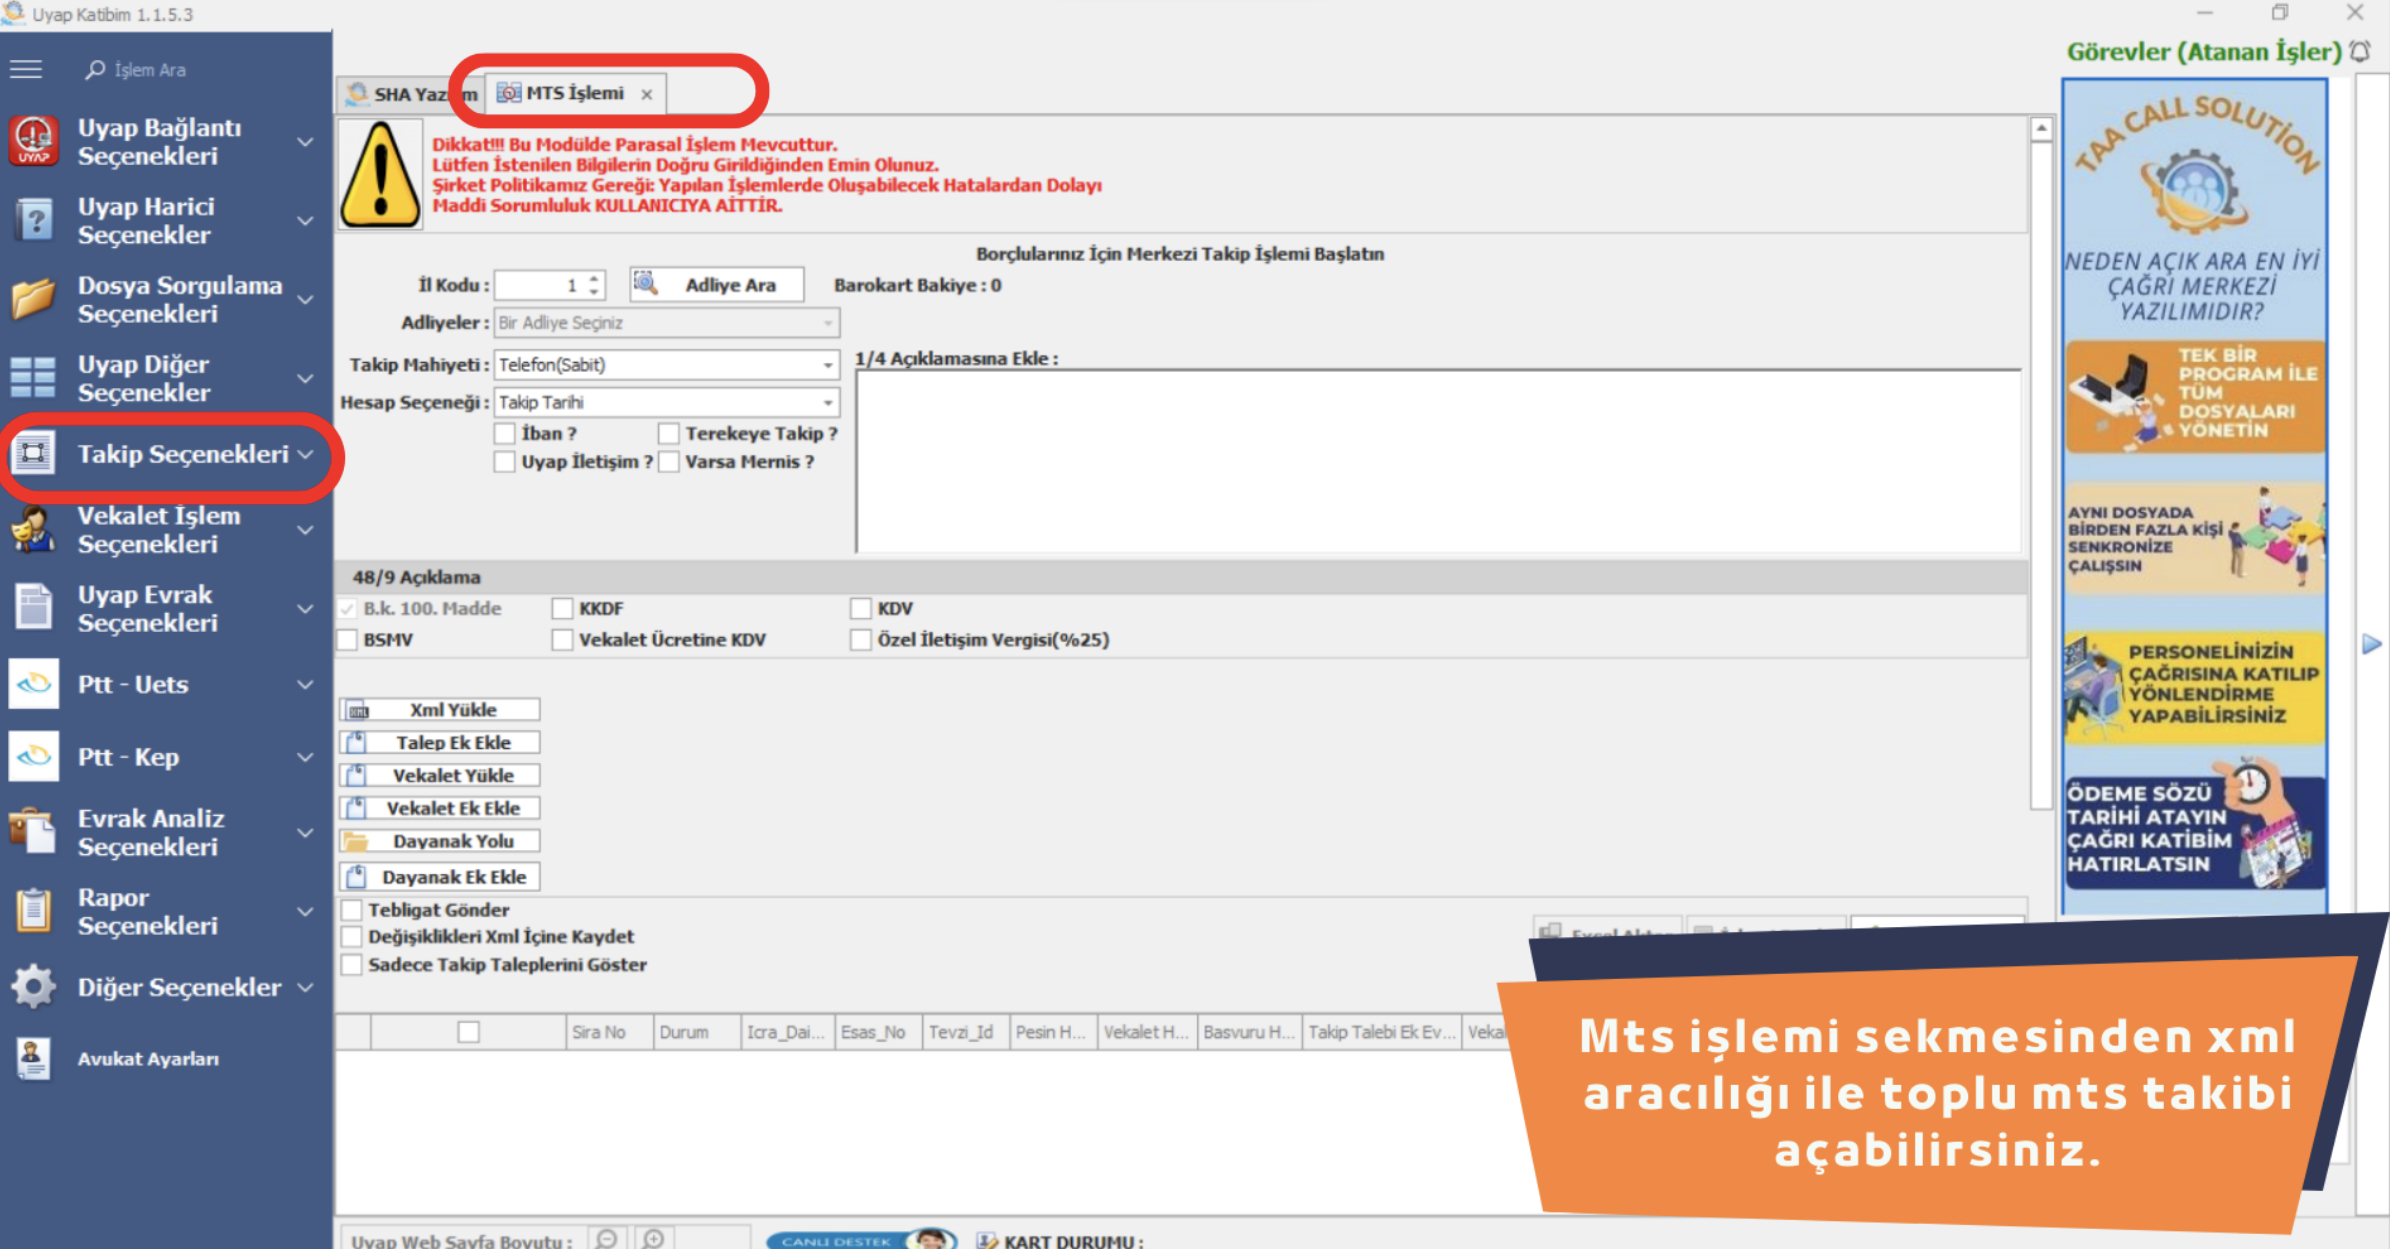This screenshot has width=2390, height=1249.
Task: Enable the Tebligat Gönder checkbox
Action: pos(351,909)
